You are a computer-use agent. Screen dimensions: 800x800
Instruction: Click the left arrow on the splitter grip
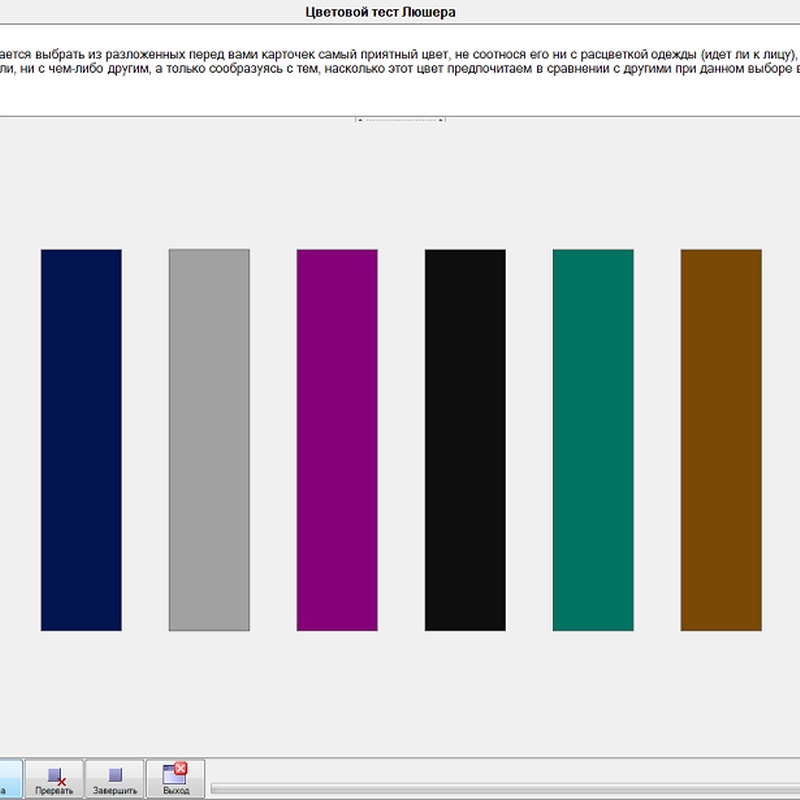358,119
